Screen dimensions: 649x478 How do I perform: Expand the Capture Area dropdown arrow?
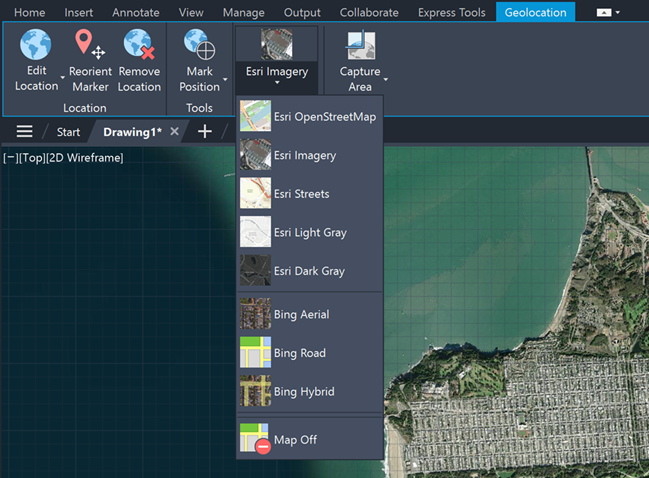386,78
